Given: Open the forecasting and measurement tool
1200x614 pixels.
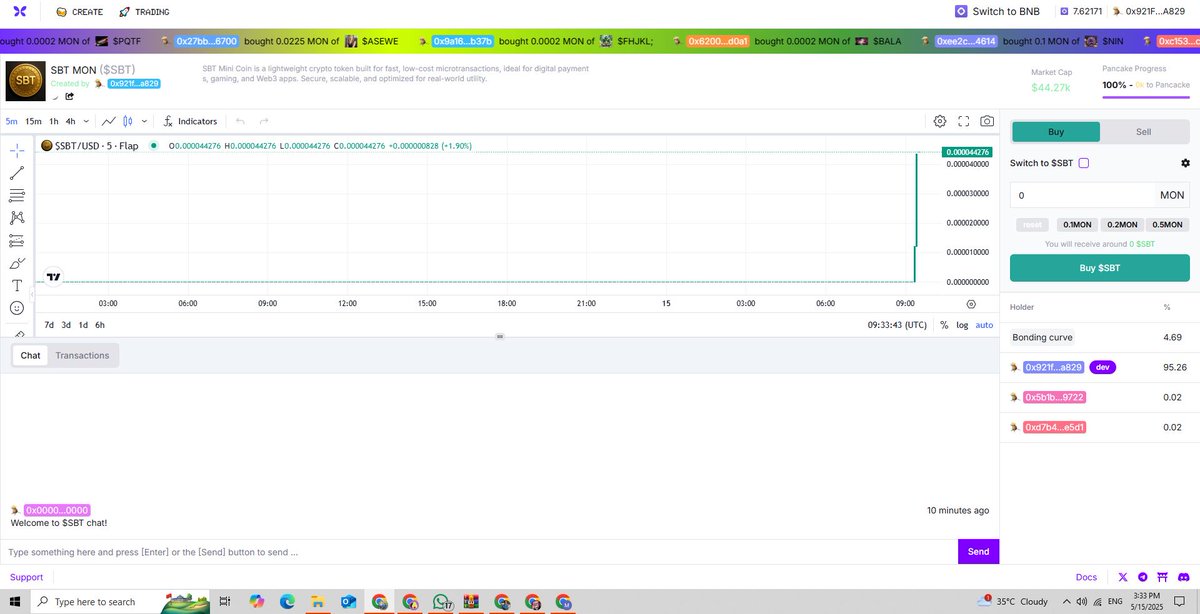Looking at the screenshot, I should [x=17, y=241].
